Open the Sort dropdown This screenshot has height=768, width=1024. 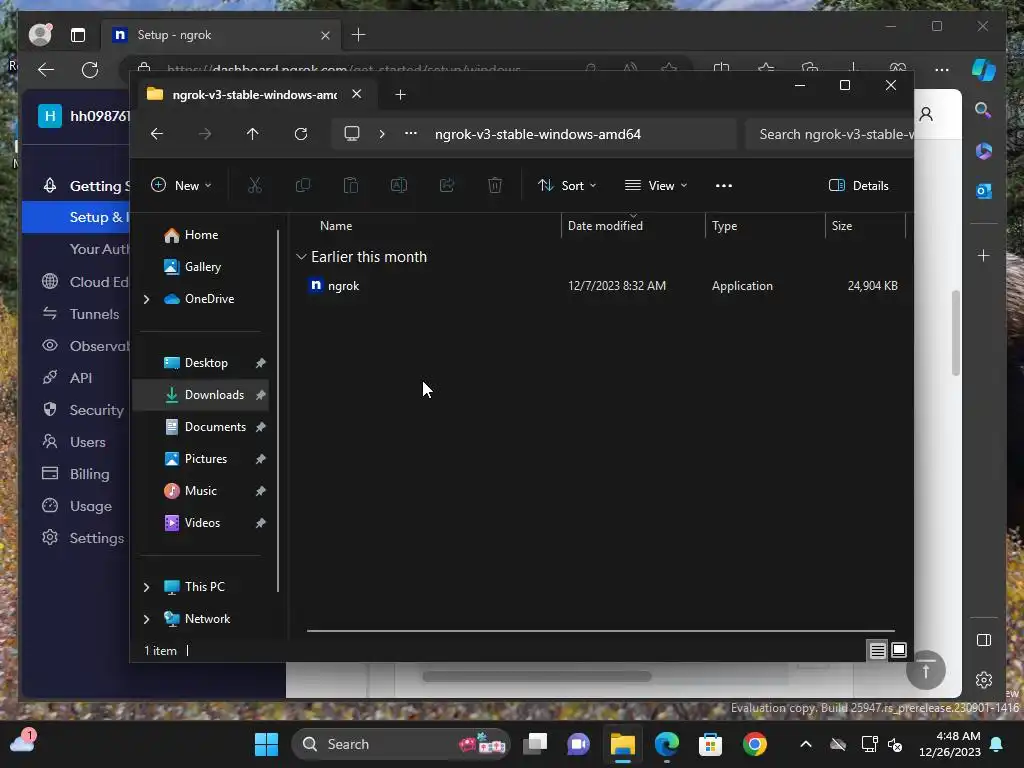[567, 185]
